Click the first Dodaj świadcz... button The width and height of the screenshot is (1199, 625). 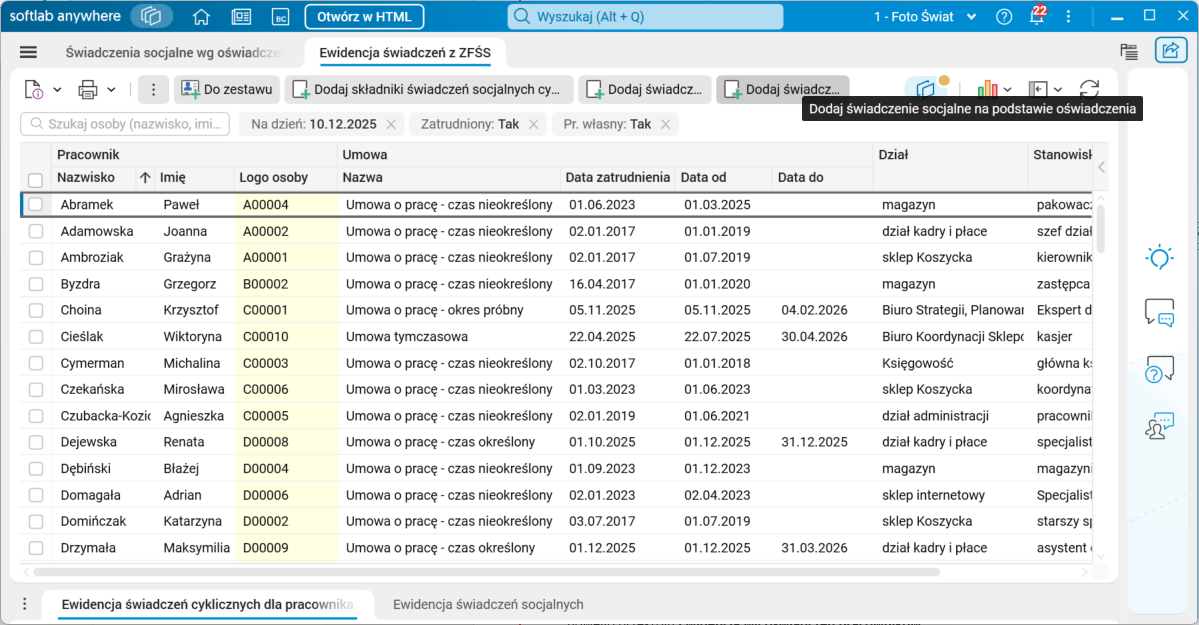645,90
